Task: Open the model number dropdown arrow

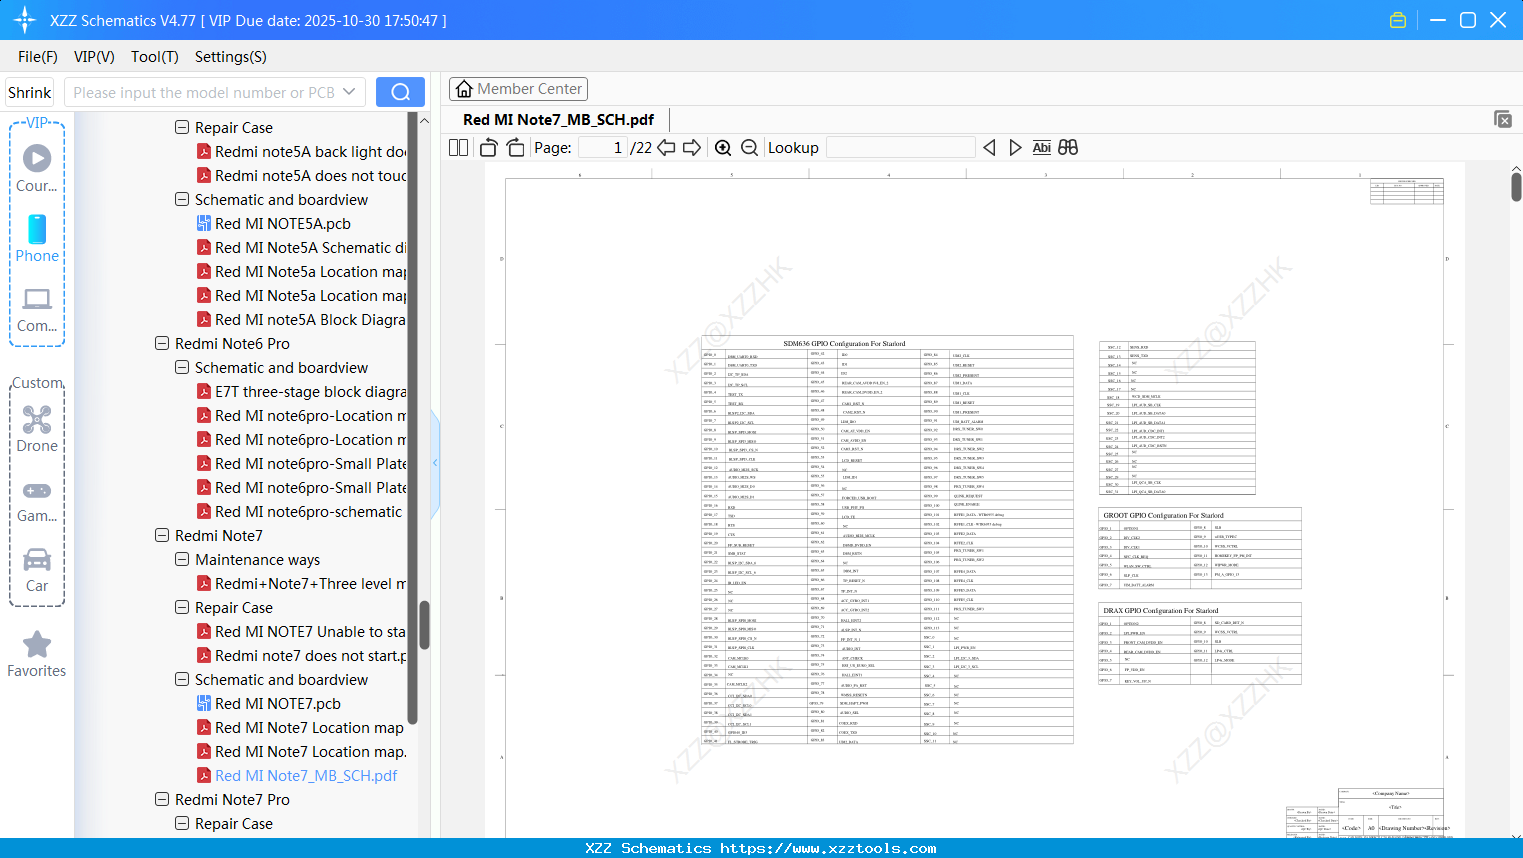Action: point(349,92)
